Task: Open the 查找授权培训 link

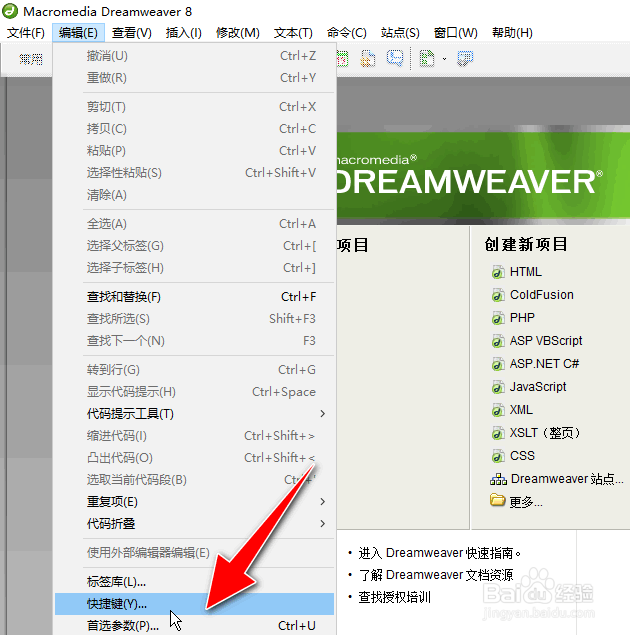Action: tap(394, 597)
